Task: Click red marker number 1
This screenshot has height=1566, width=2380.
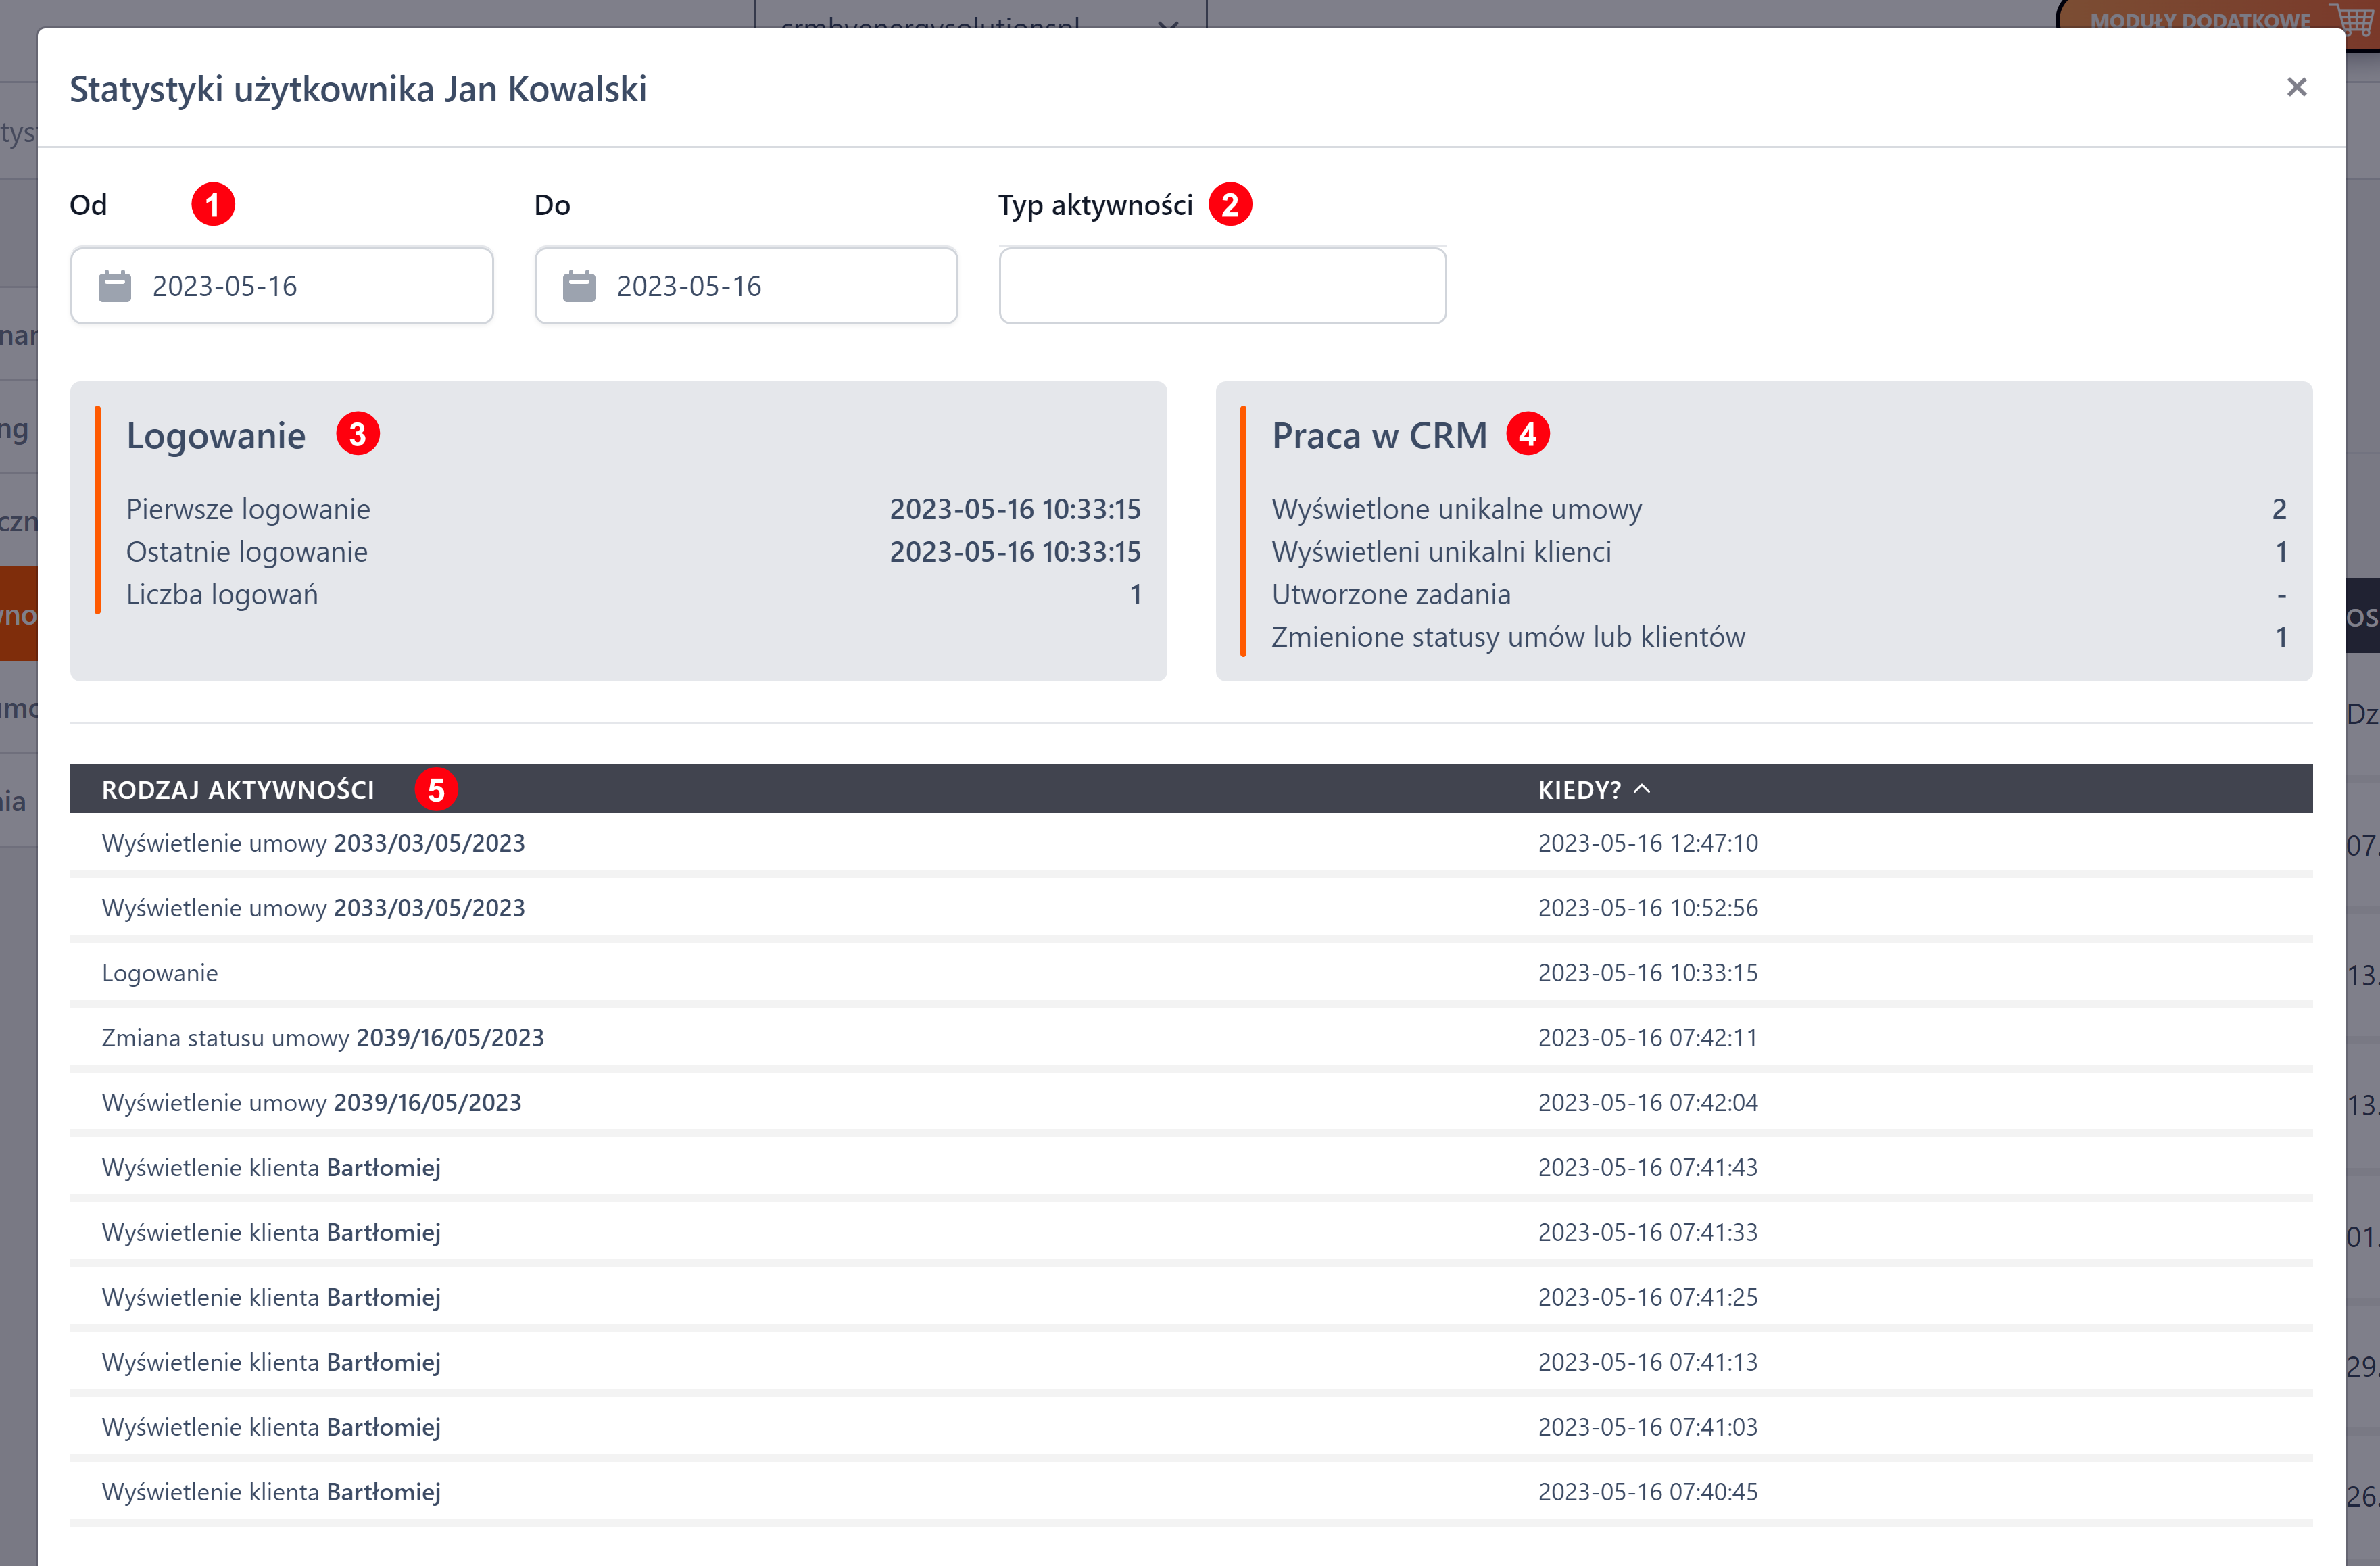Action: [x=213, y=205]
